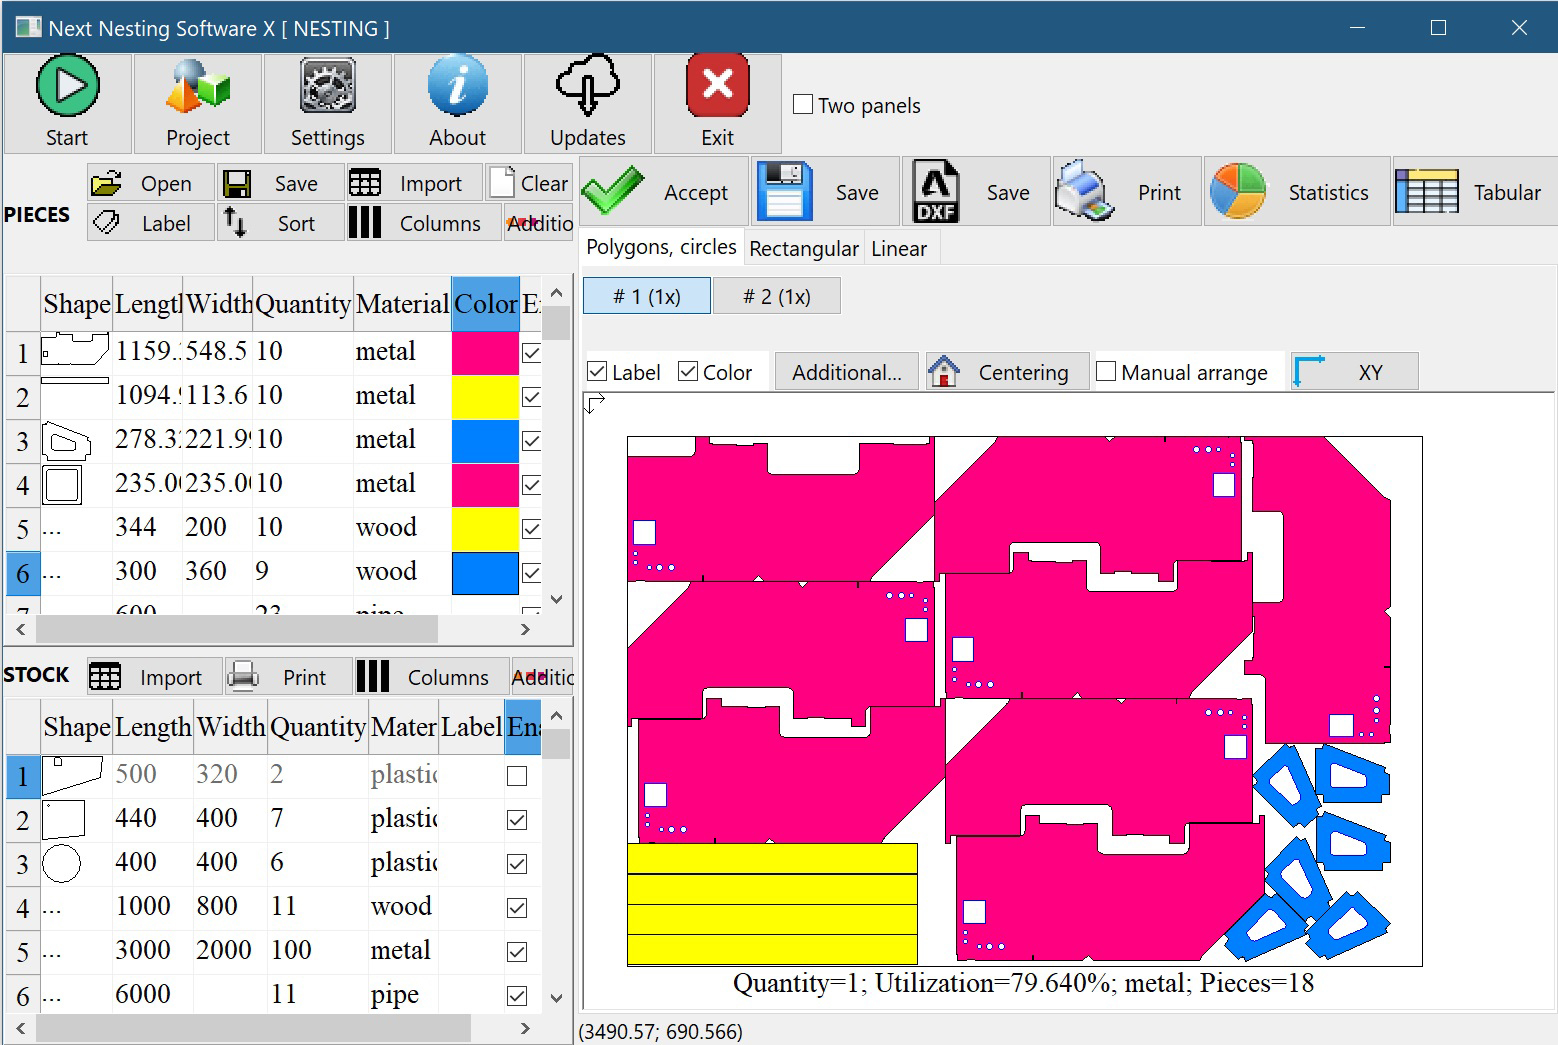Switch to the Rectangular tab
The image size is (1558, 1045).
[803, 249]
